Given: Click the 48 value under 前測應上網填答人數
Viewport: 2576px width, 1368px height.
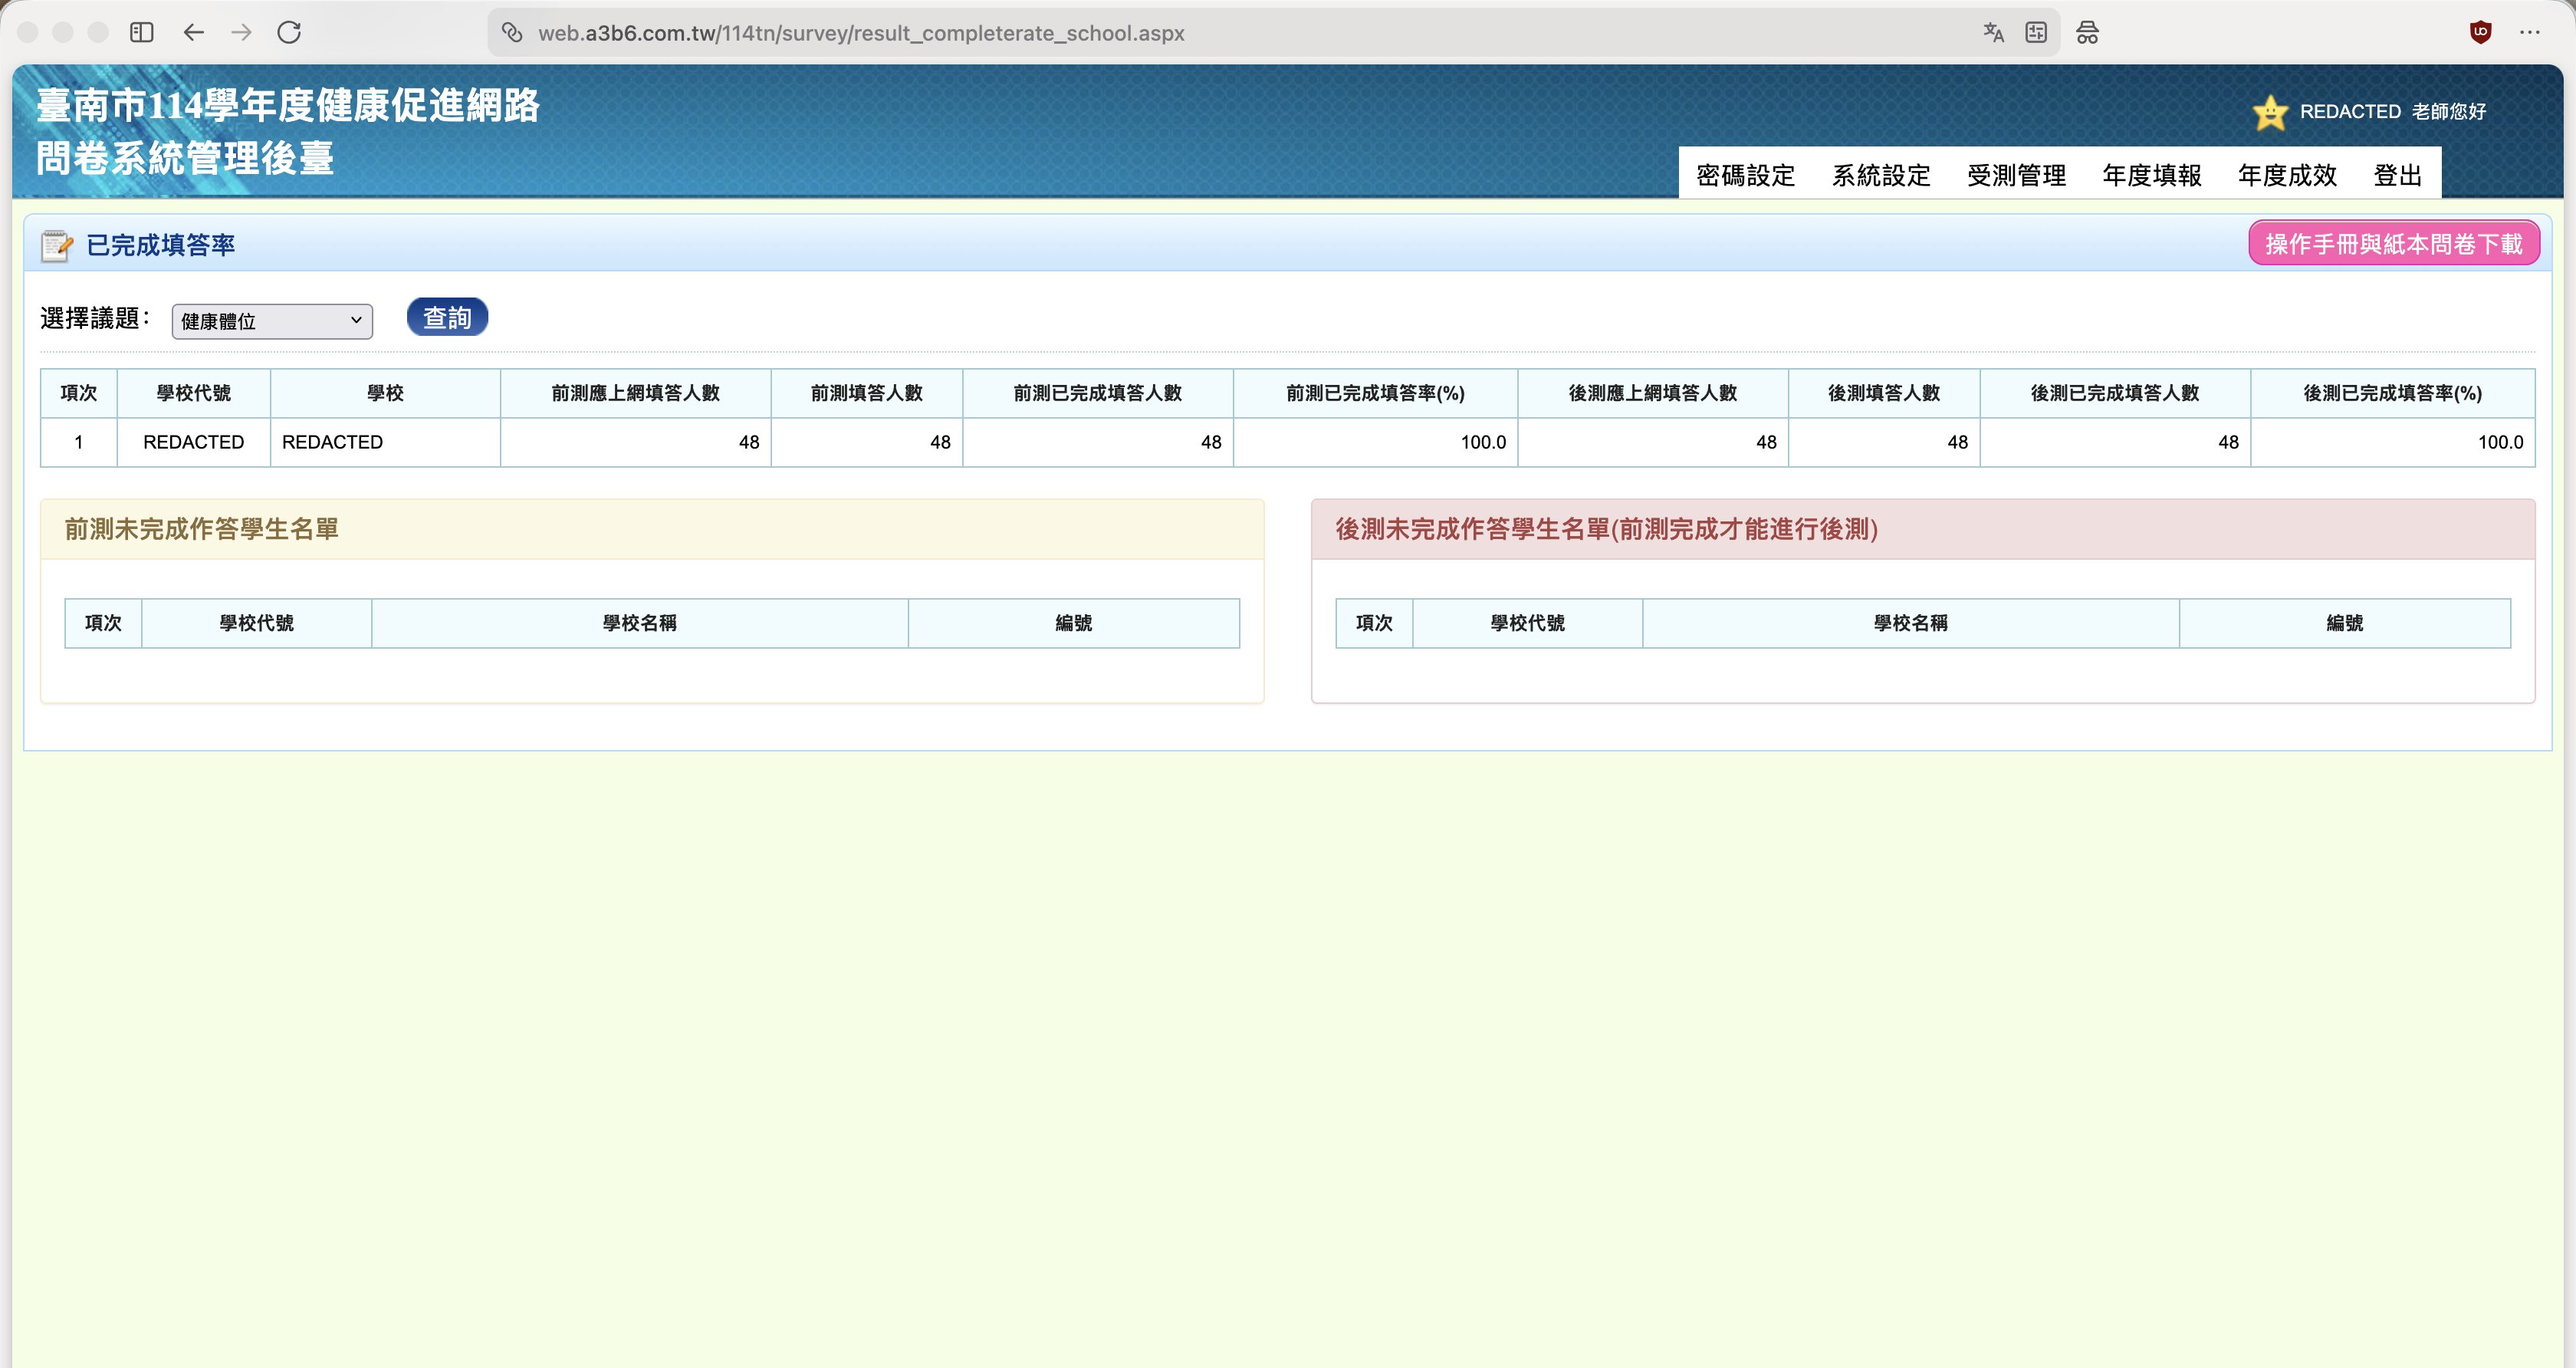Looking at the screenshot, I should click(749, 442).
